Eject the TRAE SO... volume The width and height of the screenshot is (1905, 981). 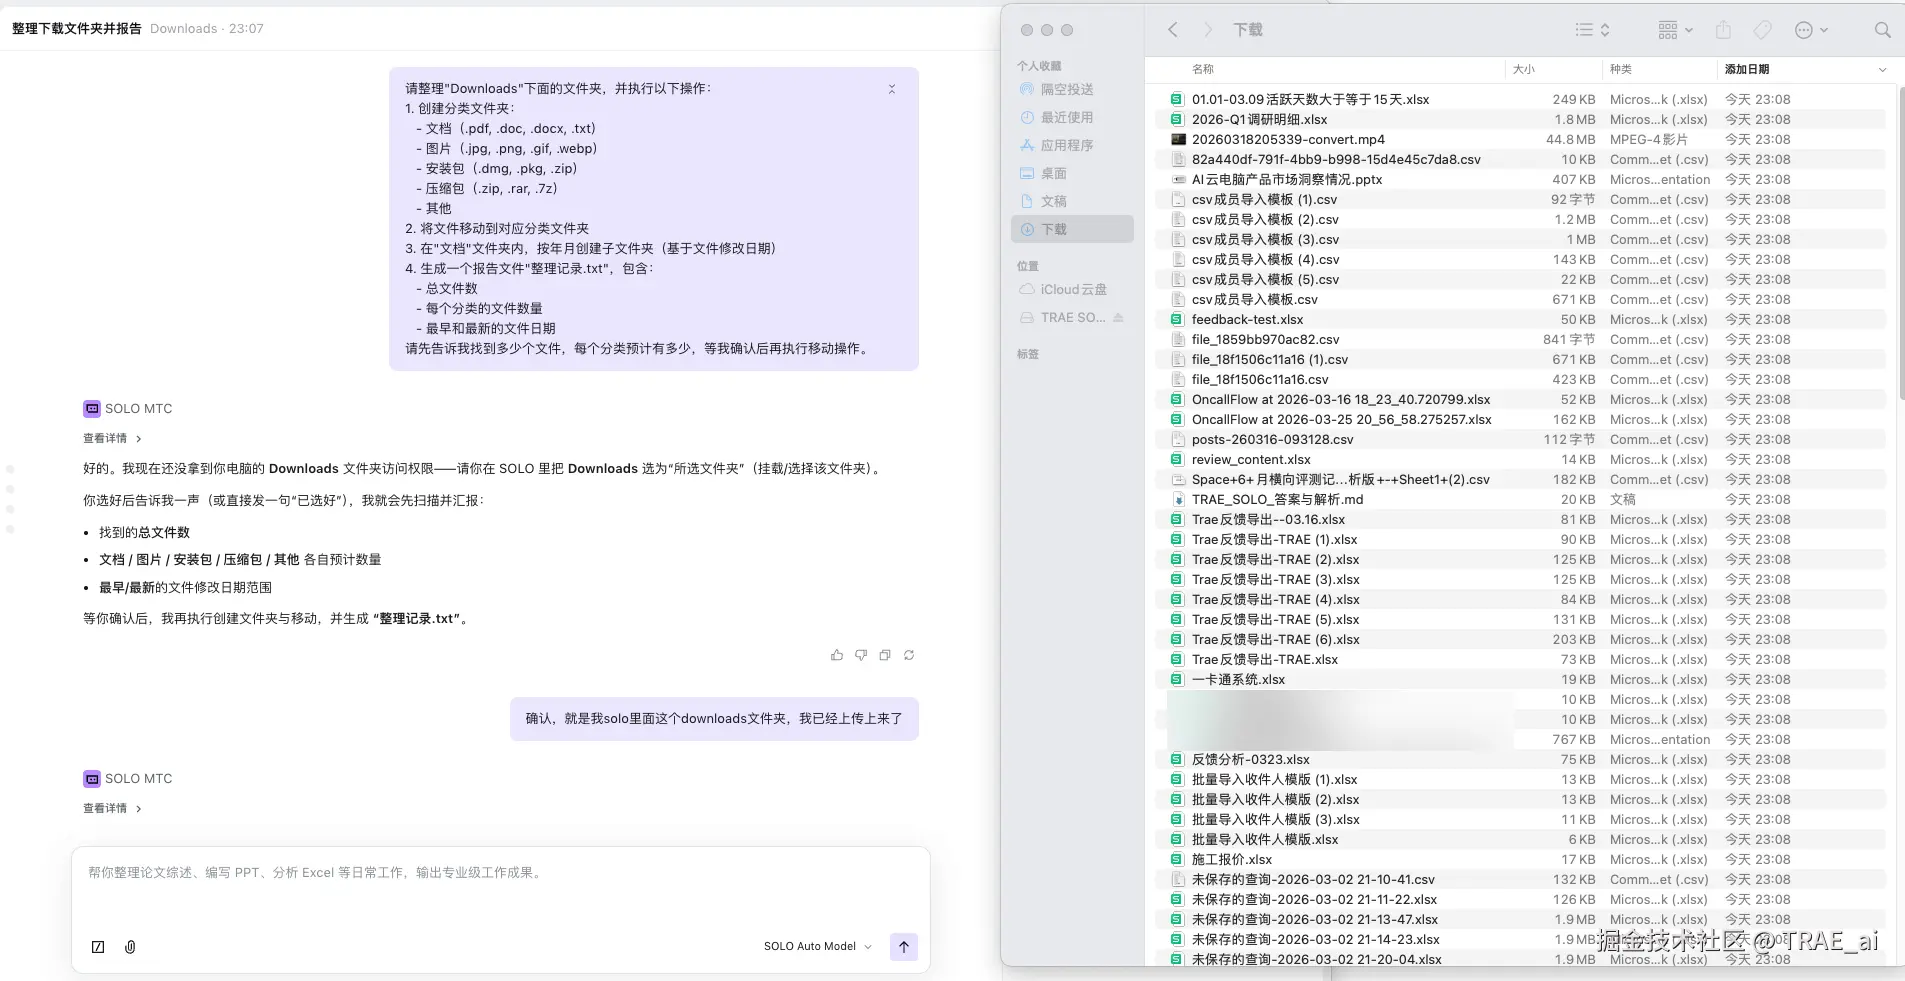tap(1118, 318)
